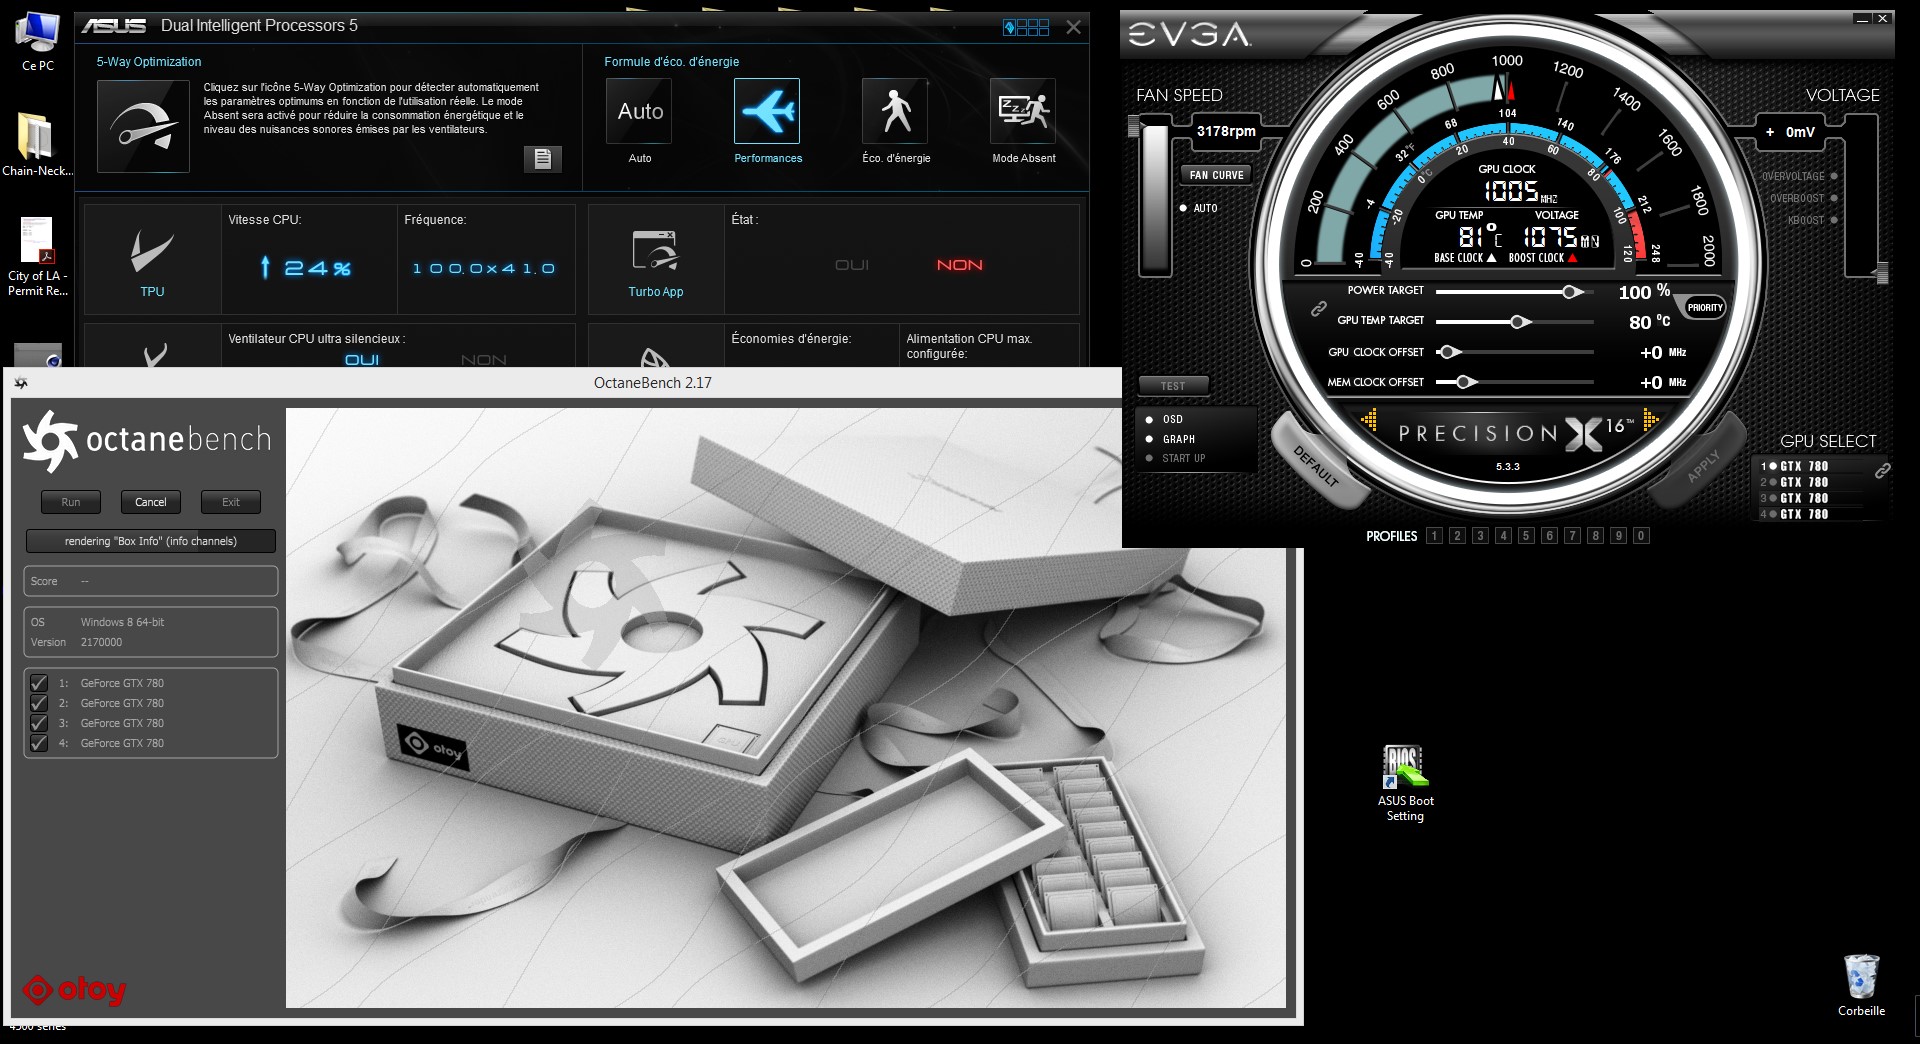Select EVGA profile slot 9
The image size is (1920, 1044).
1618,536
